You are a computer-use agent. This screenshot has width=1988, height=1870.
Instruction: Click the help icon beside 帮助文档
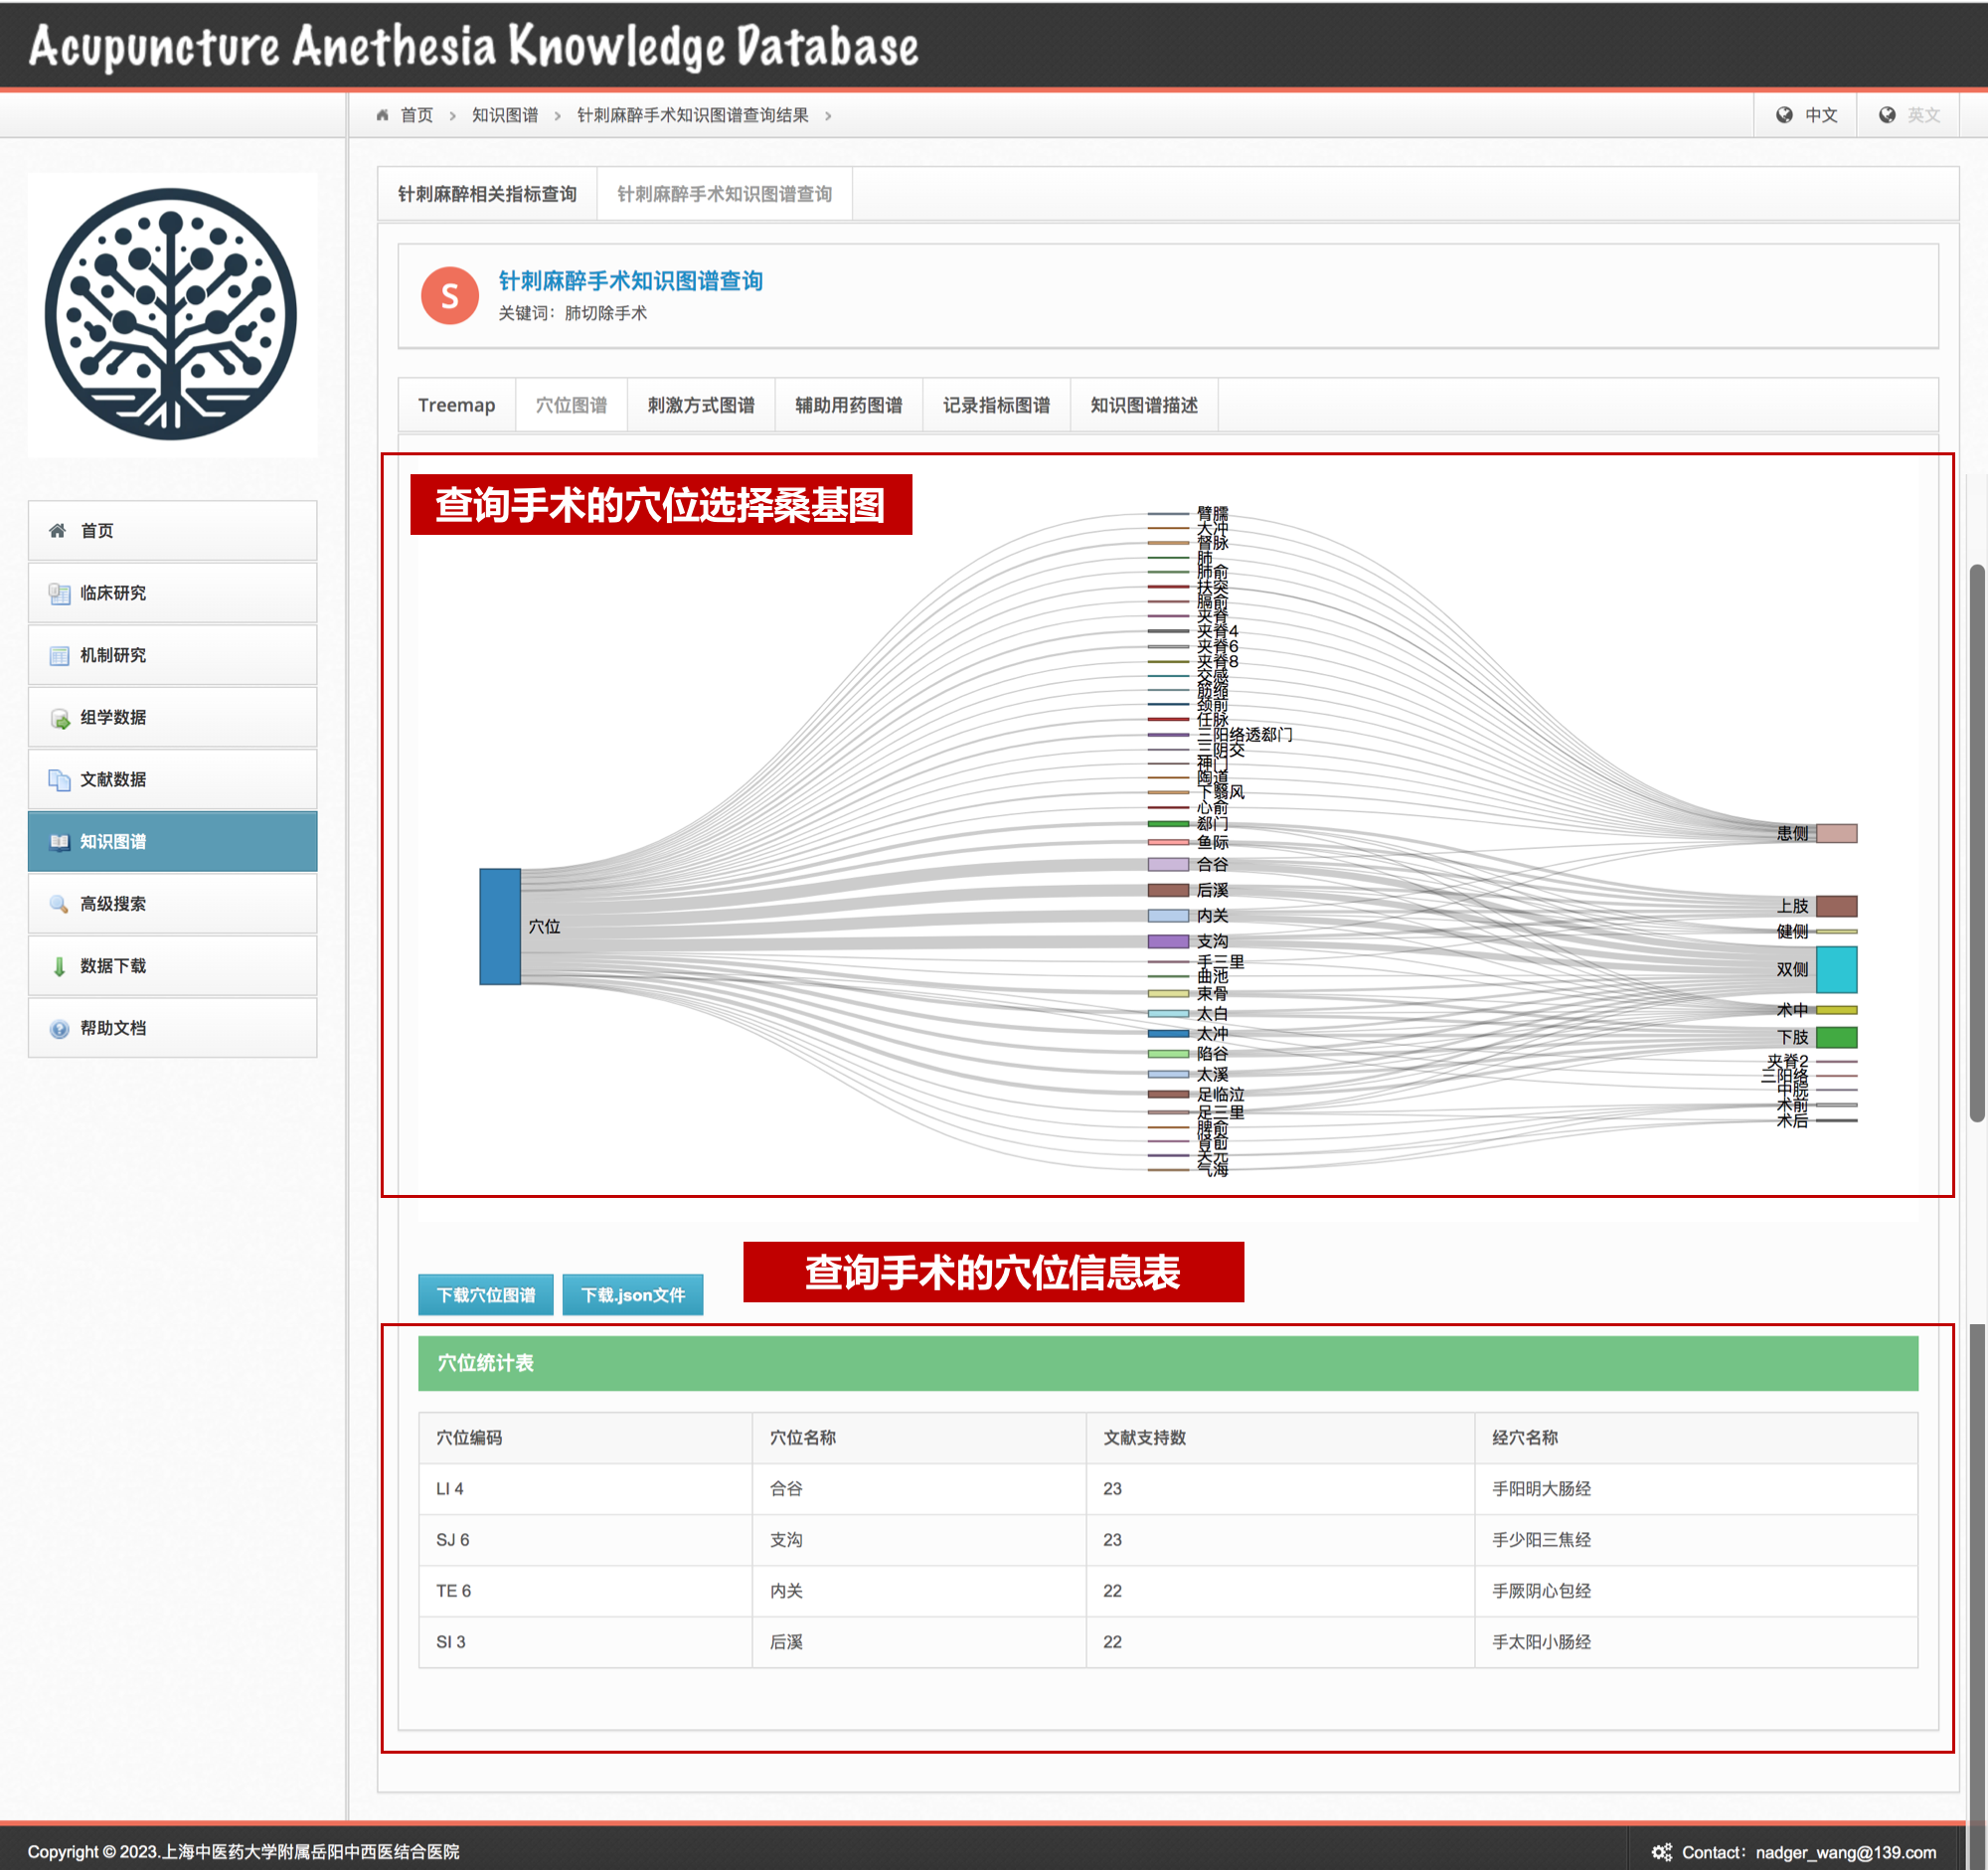tap(59, 1028)
